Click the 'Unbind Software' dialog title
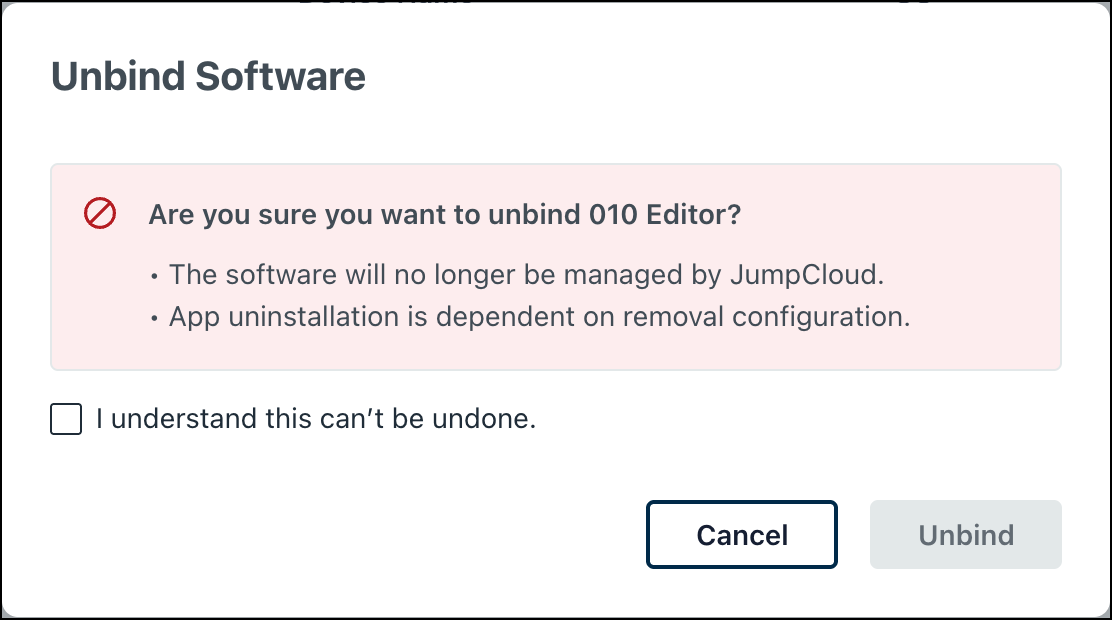This screenshot has width=1112, height=620. tap(208, 77)
